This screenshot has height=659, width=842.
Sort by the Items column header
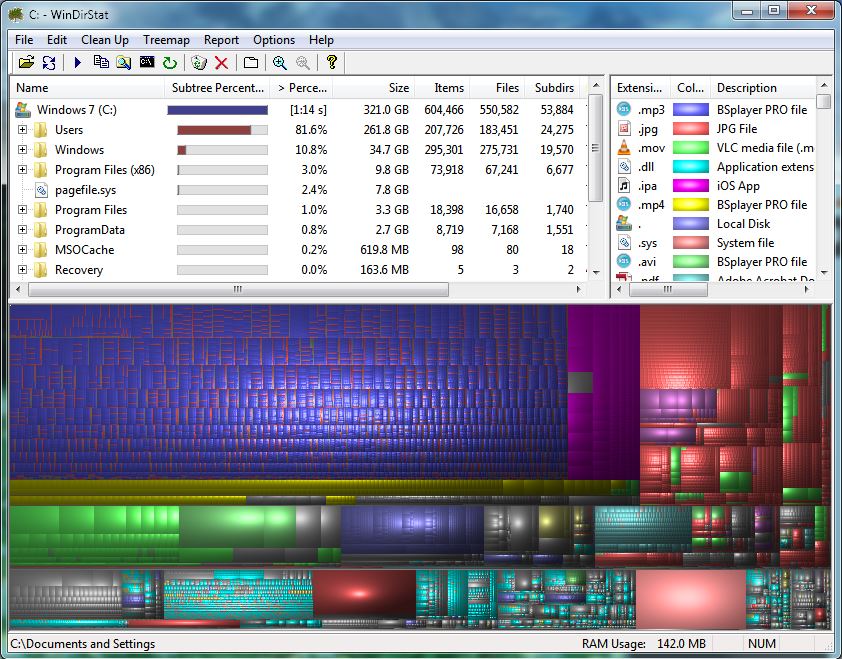442,88
